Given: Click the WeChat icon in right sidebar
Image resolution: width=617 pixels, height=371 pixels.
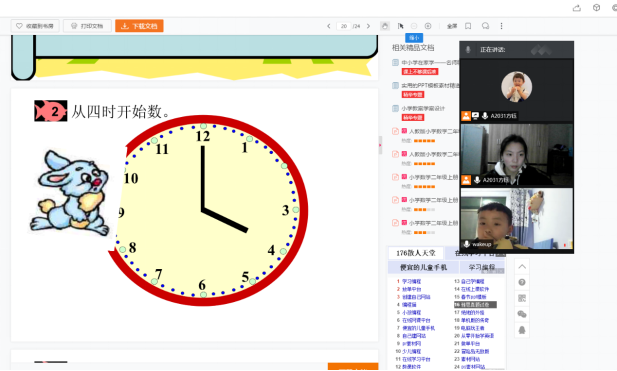Looking at the screenshot, I should click(x=522, y=314).
